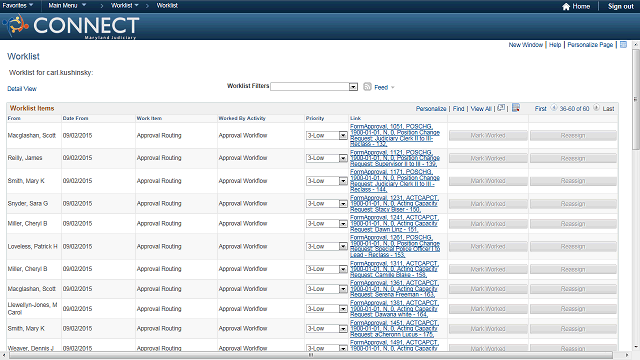
Task: Sort by the From column header
Action: tap(14, 118)
